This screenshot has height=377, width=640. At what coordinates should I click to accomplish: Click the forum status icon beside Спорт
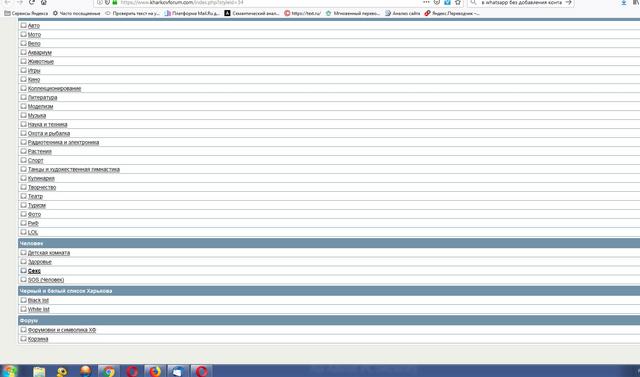click(x=24, y=160)
